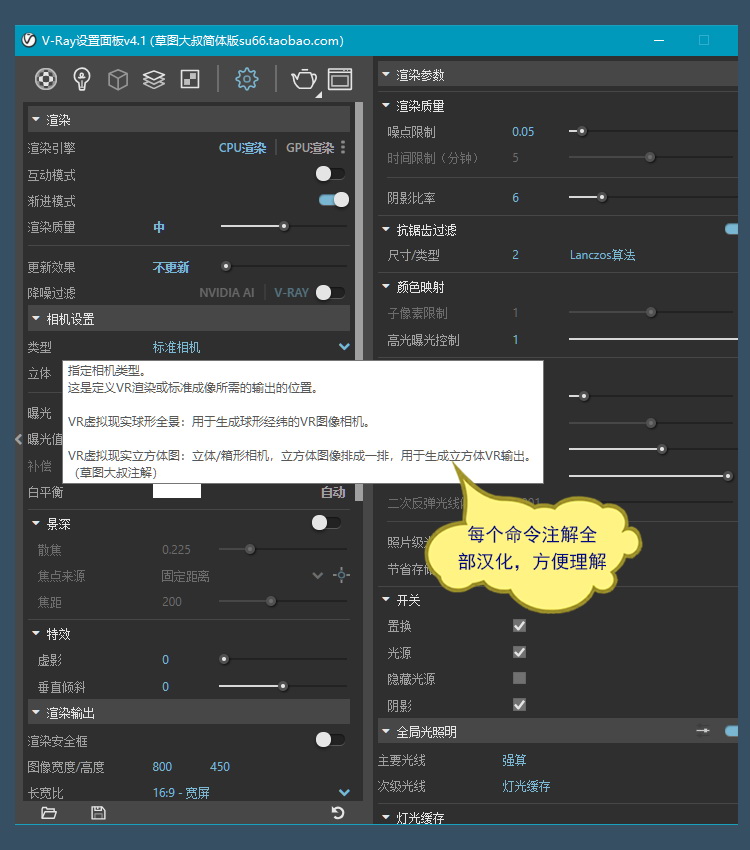The height and width of the screenshot is (850, 750).
Task: Click 强算 primary rays option
Action: (x=514, y=760)
